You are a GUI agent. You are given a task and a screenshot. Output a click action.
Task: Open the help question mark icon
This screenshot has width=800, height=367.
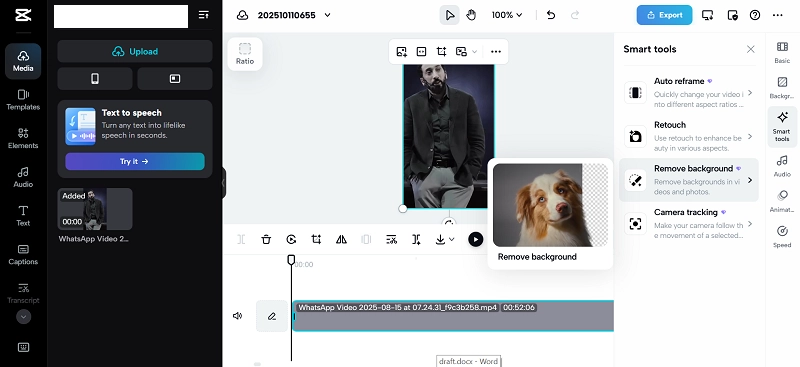tap(755, 15)
